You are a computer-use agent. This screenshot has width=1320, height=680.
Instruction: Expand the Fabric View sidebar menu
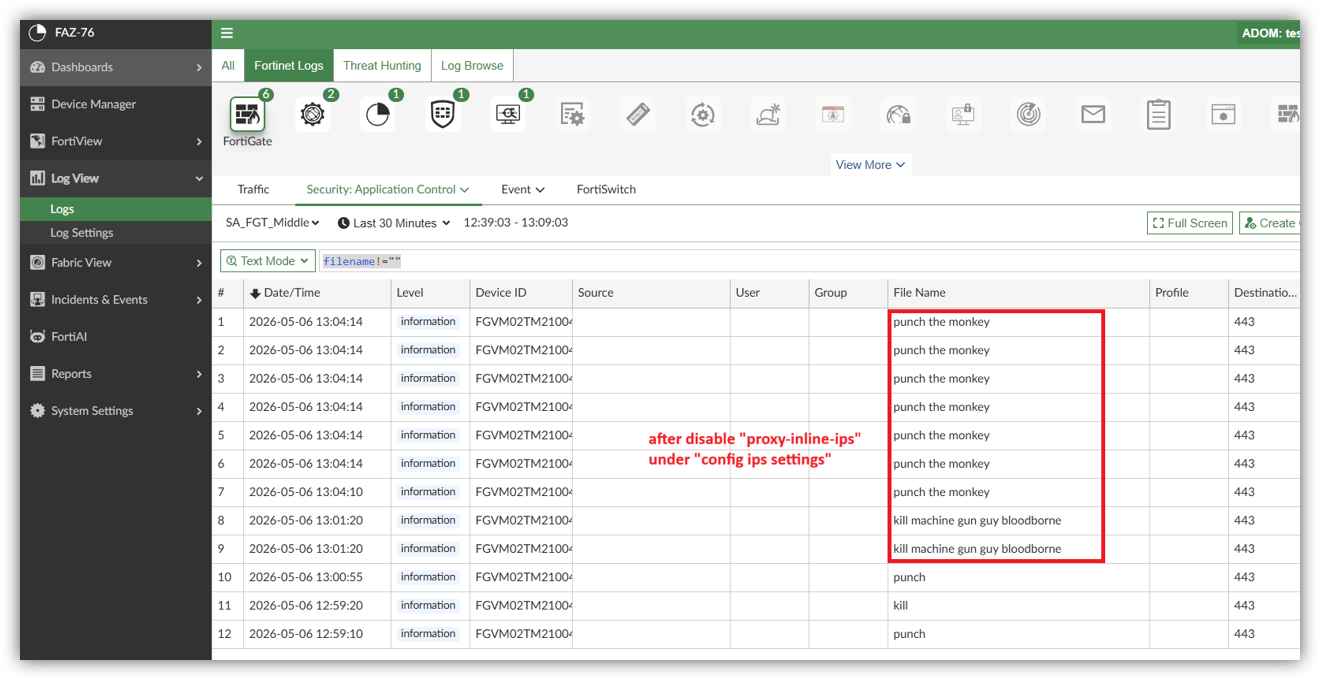116,263
